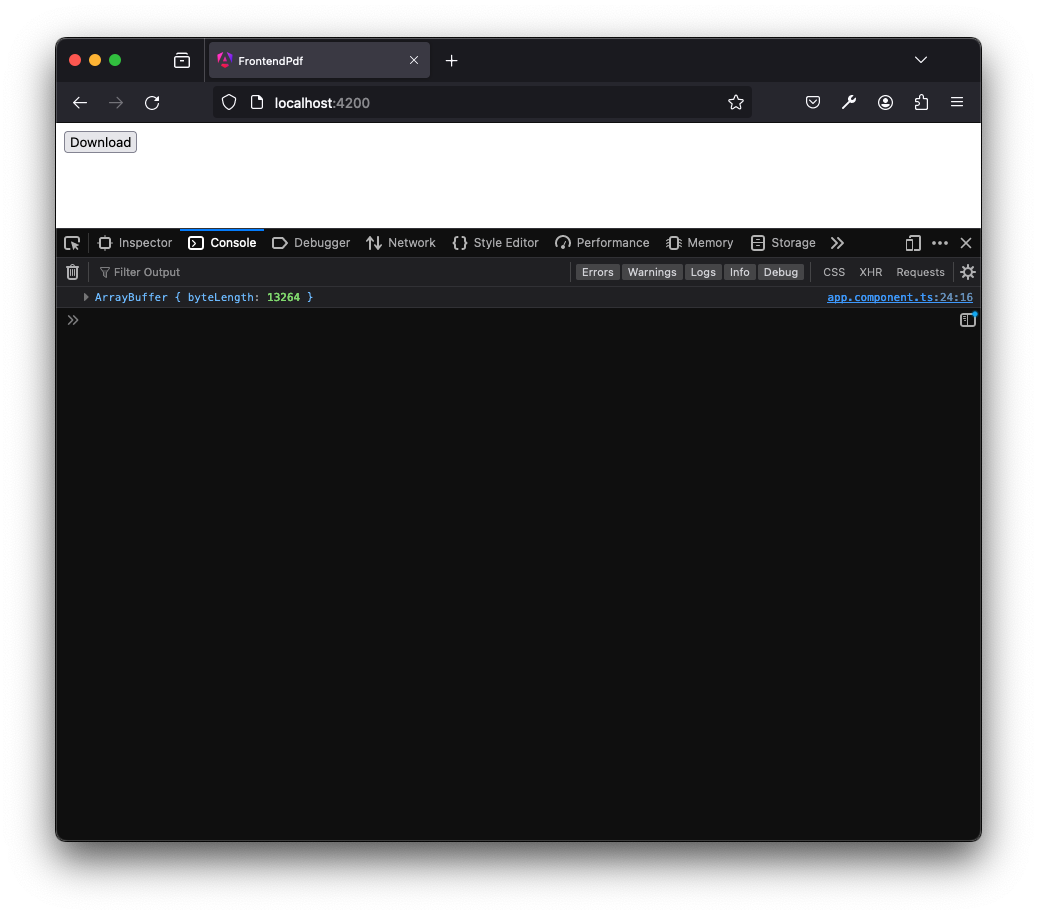Expand the ArrayBuffer object in console

point(85,296)
